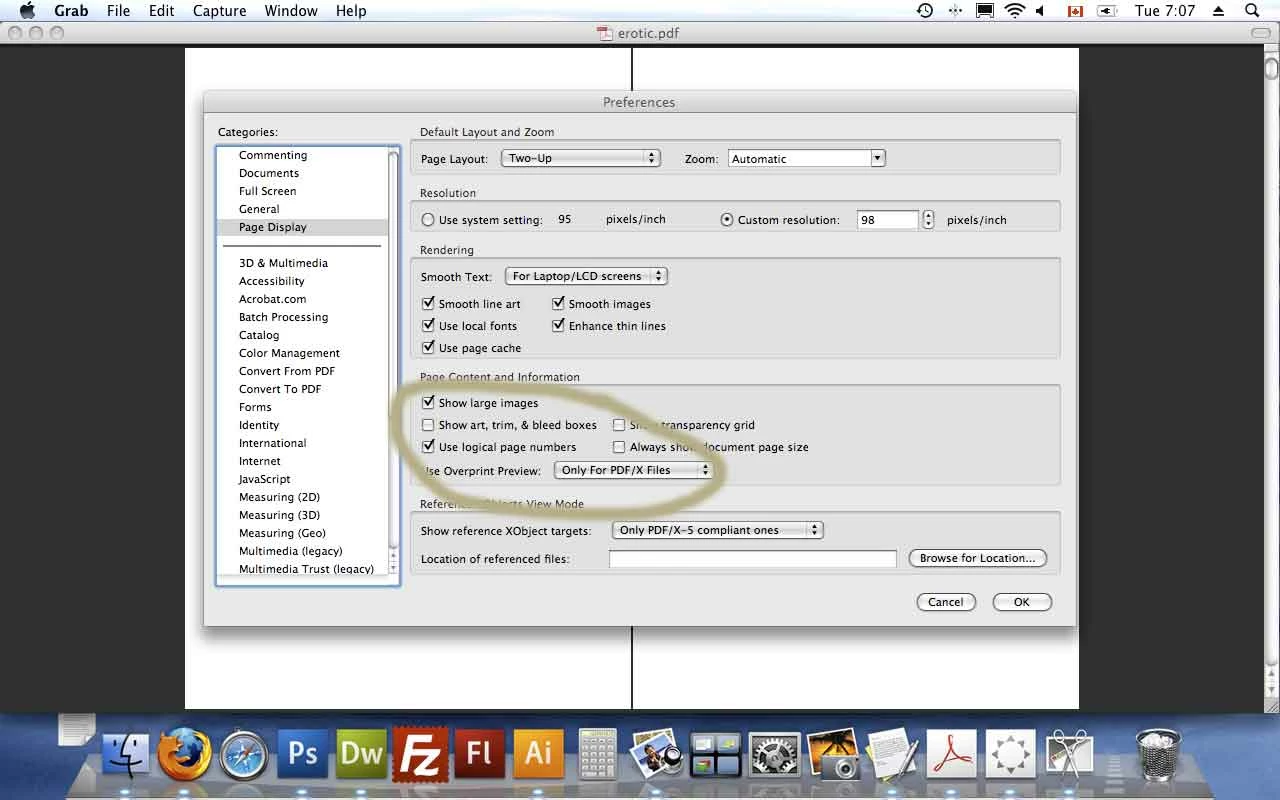1280x800 pixels.
Task: Click the Location of referenced files field
Action: click(753, 559)
